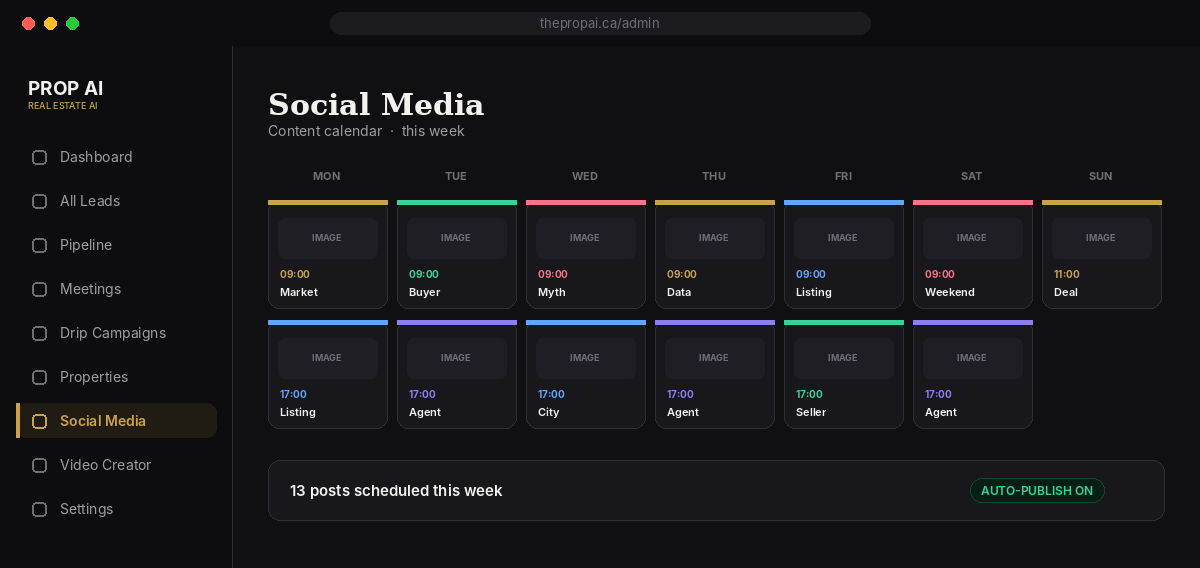Open Wednesday's Myth post image placeholder
Viewport: 1200px width, 568px height.
tap(585, 238)
